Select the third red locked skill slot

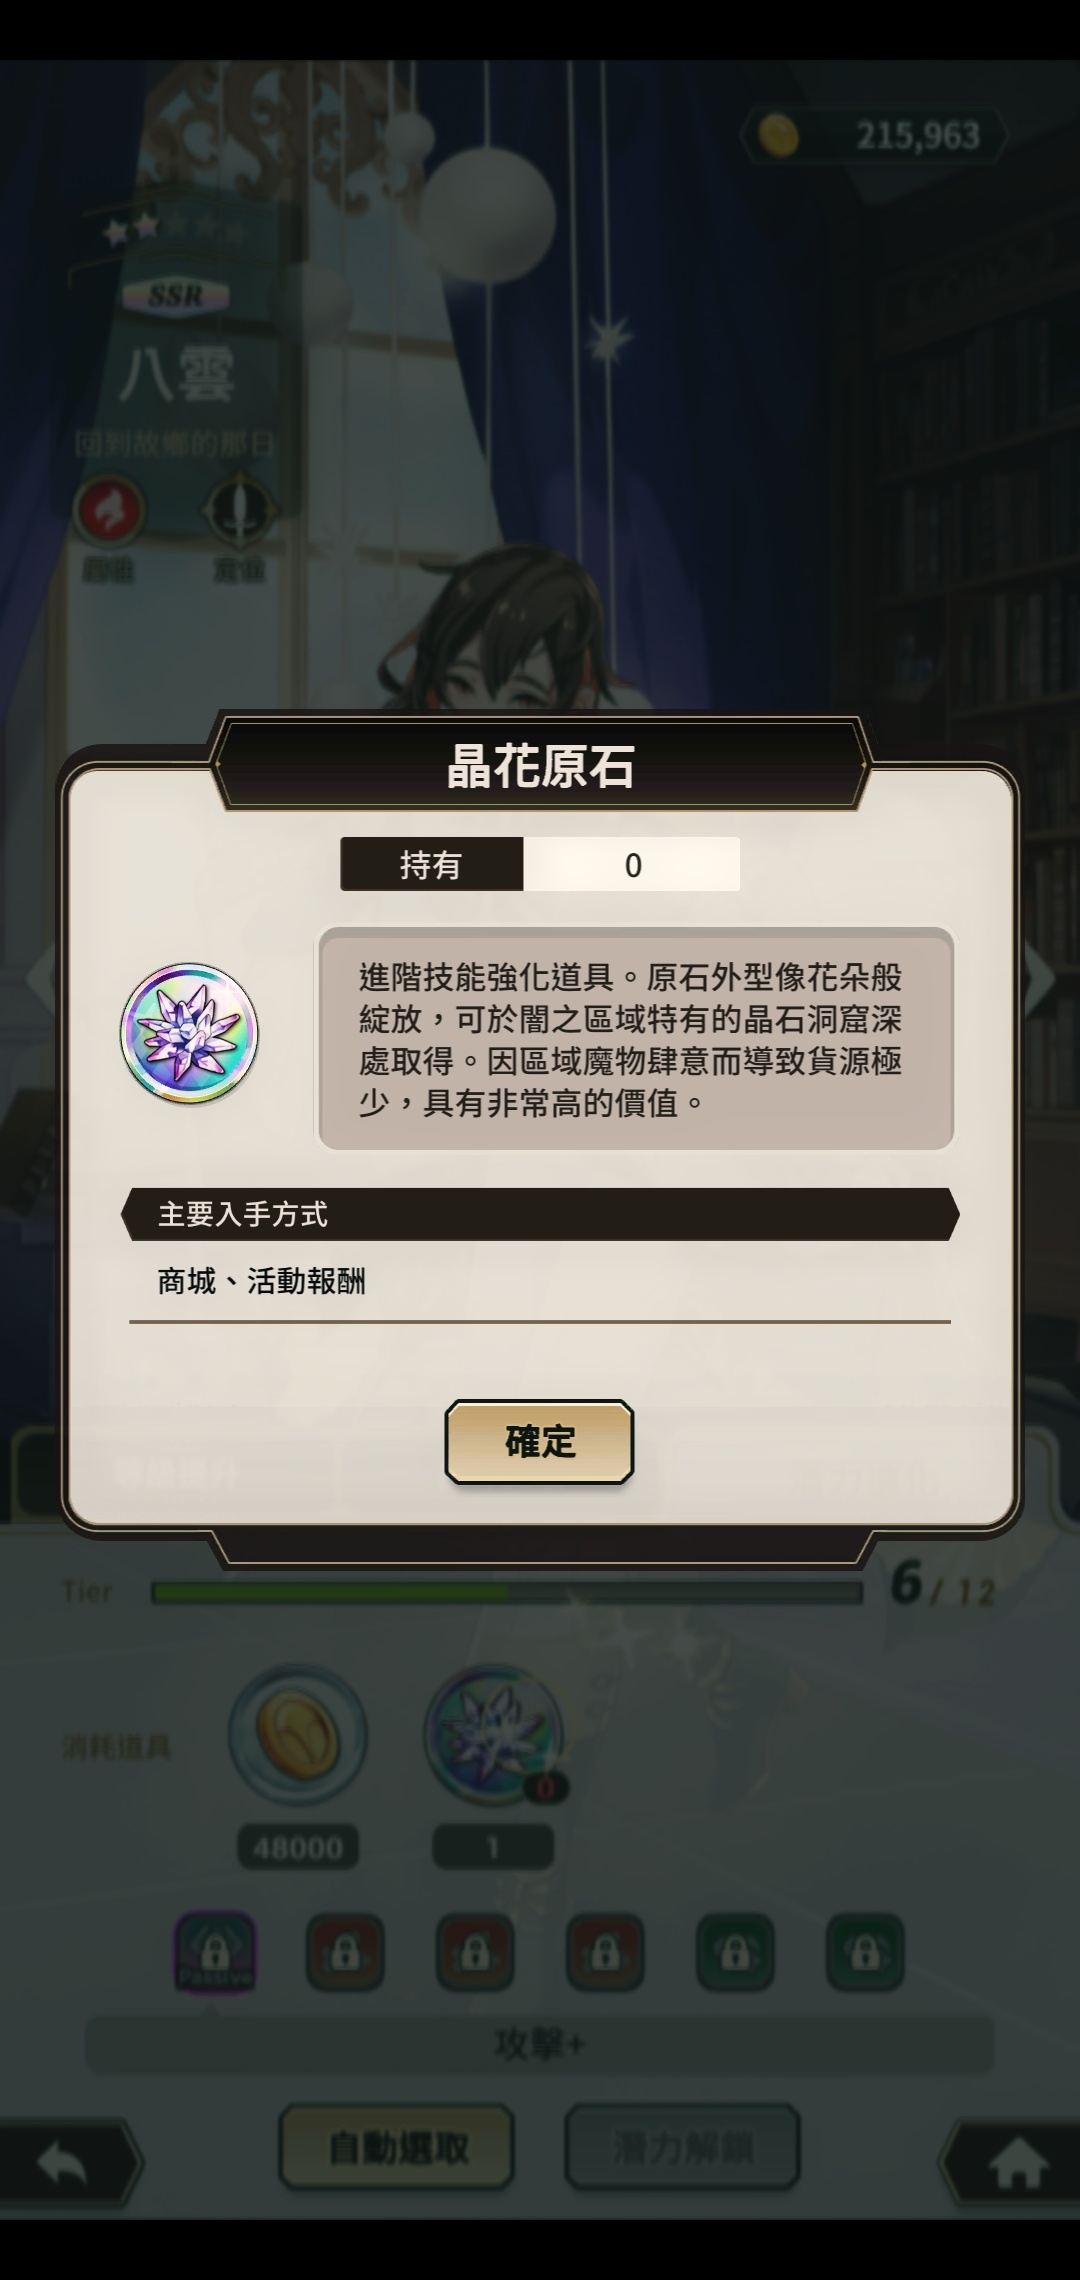coord(605,1951)
